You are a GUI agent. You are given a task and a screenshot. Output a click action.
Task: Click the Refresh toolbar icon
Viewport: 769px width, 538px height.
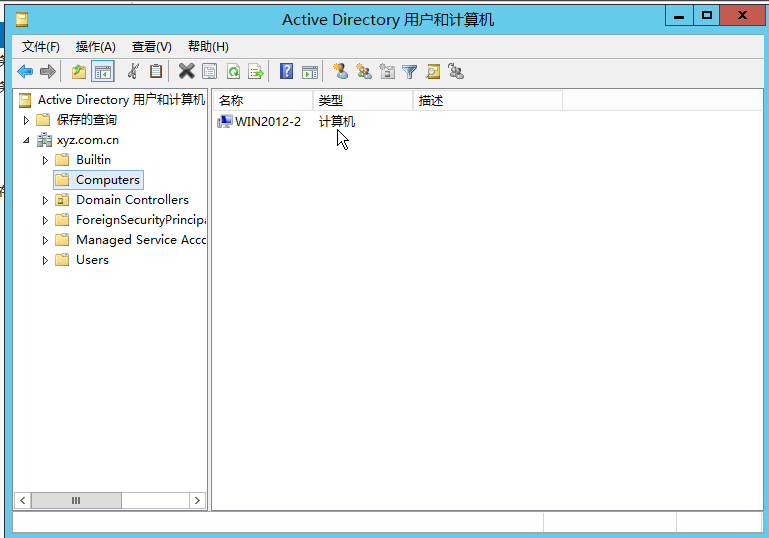(233, 72)
